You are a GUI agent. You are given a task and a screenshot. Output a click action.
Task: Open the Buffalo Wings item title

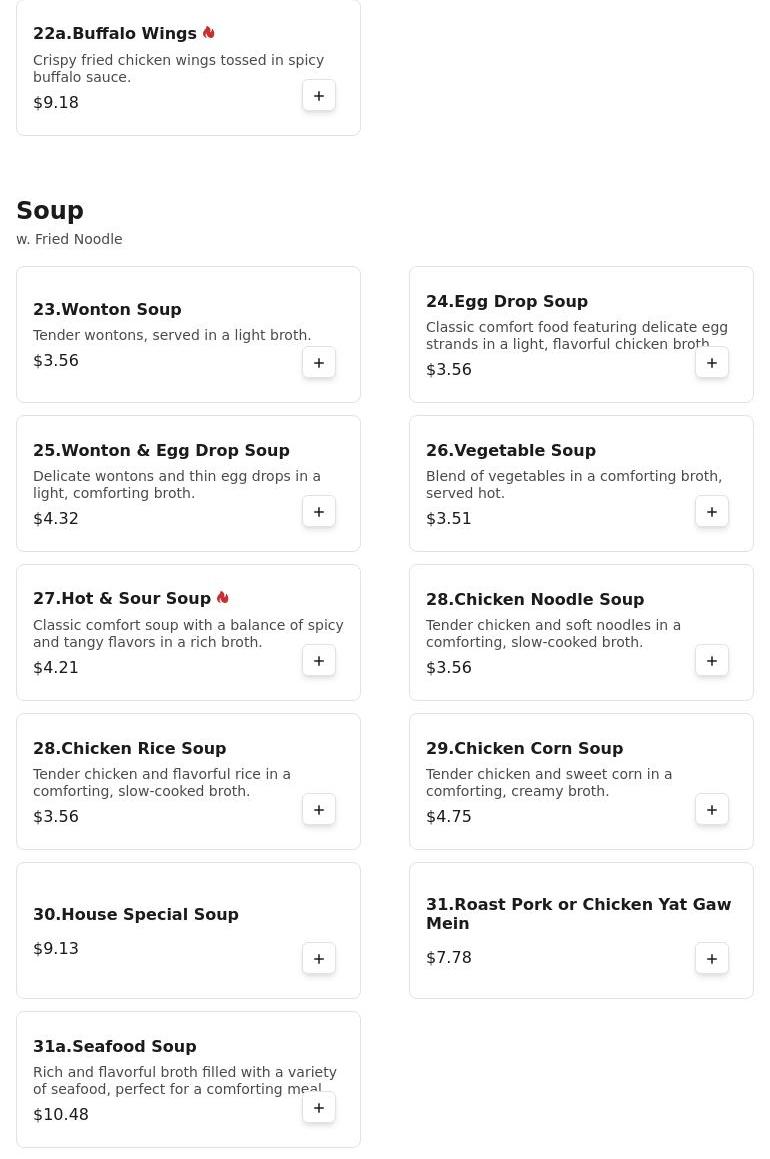click(x=115, y=34)
